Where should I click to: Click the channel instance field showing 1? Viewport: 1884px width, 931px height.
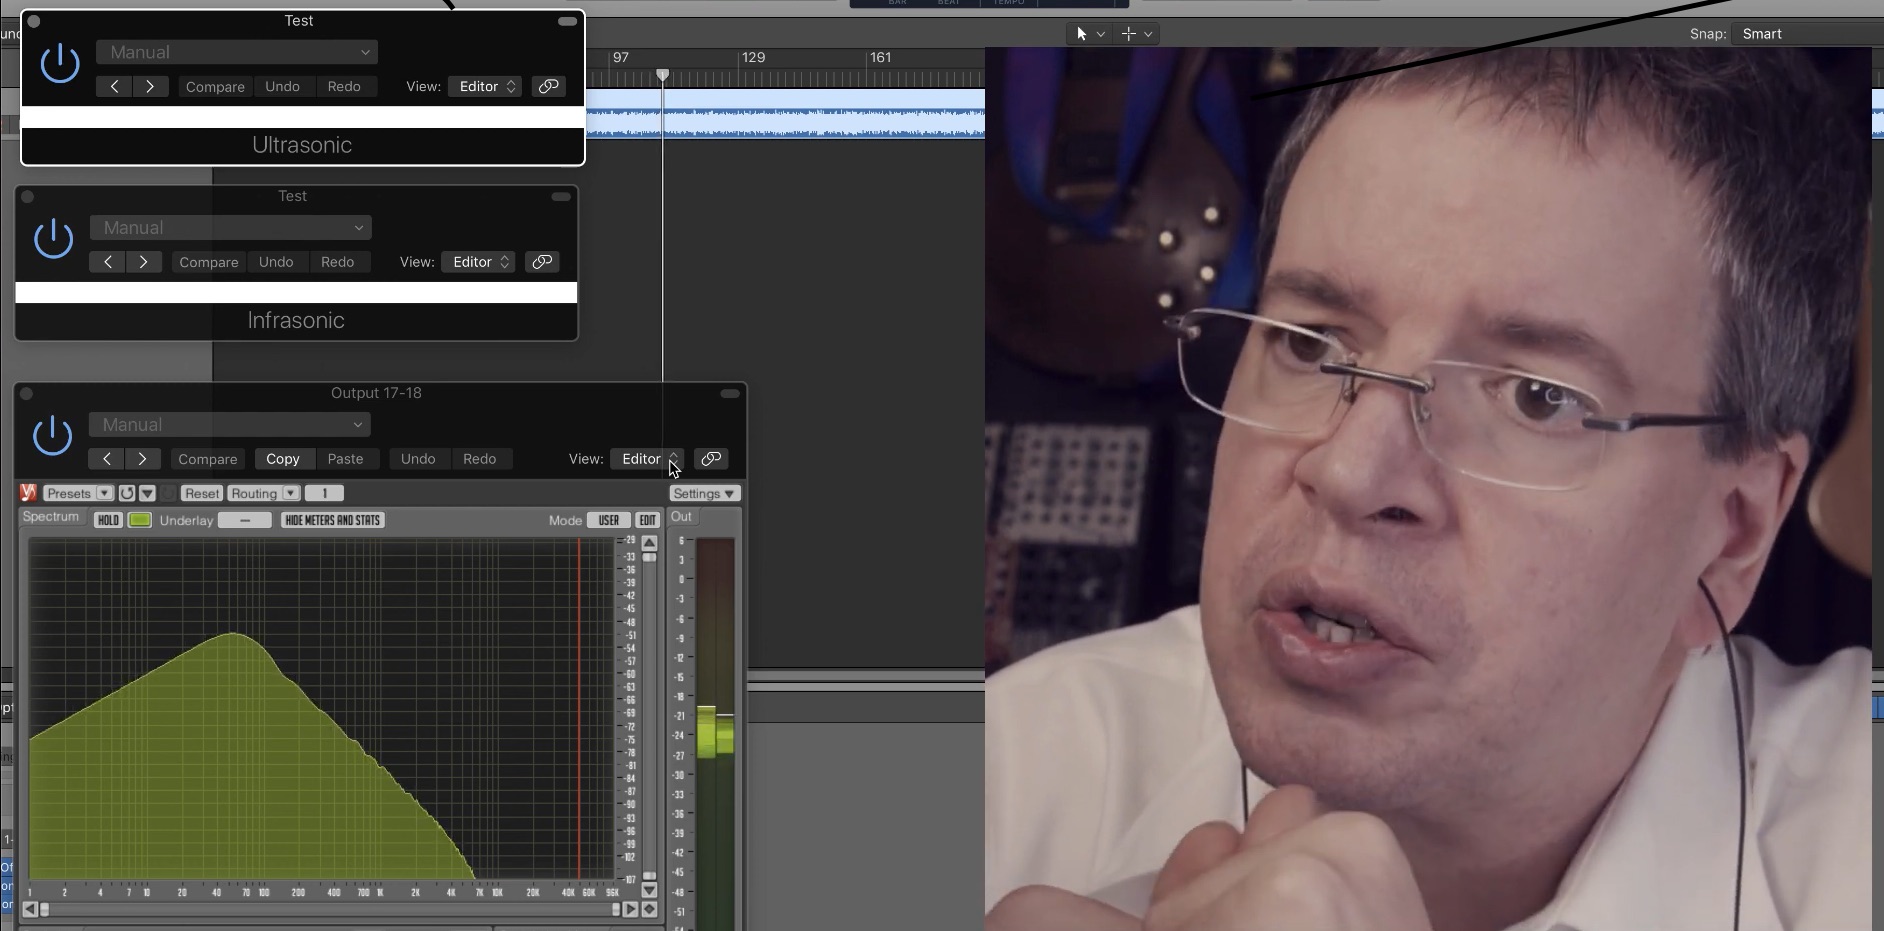[324, 493]
